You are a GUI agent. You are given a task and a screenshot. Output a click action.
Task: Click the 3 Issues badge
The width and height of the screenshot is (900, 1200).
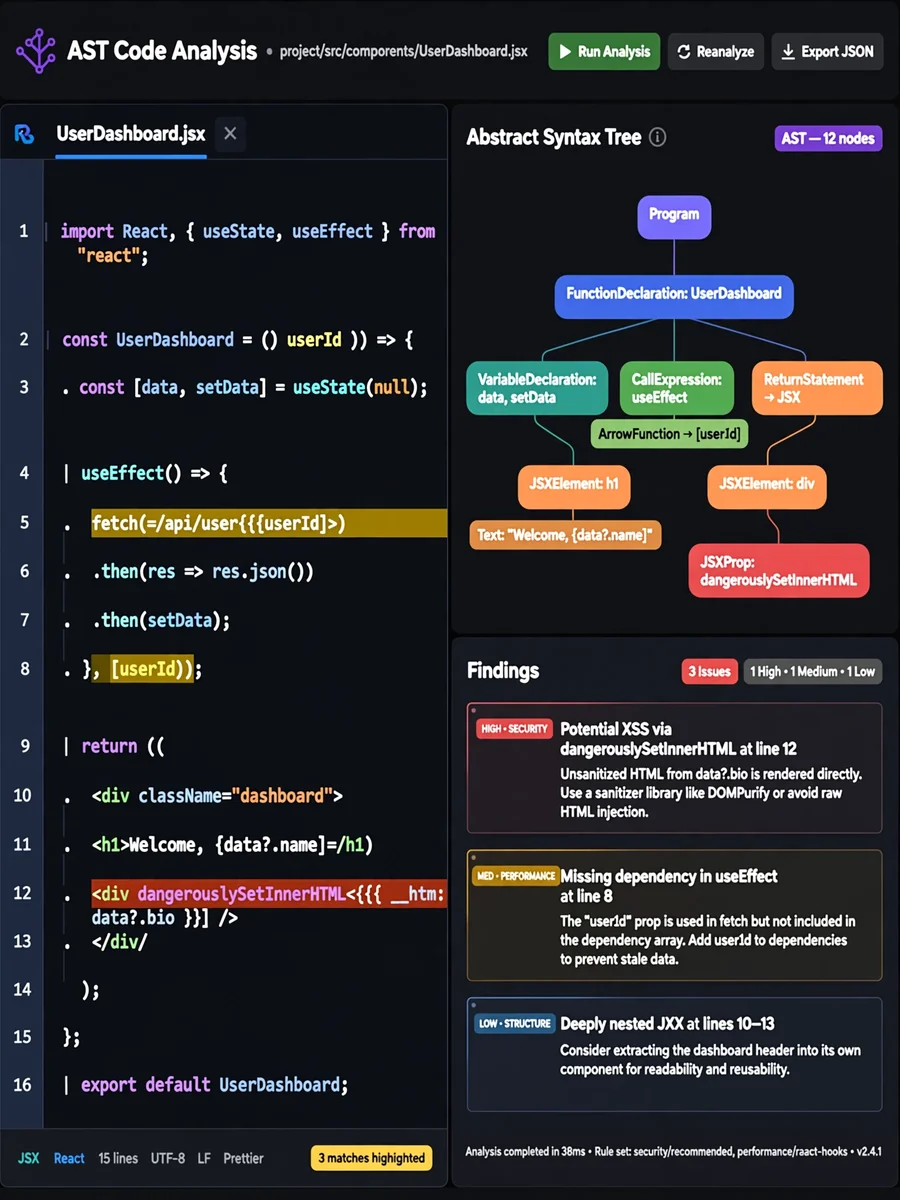click(710, 671)
